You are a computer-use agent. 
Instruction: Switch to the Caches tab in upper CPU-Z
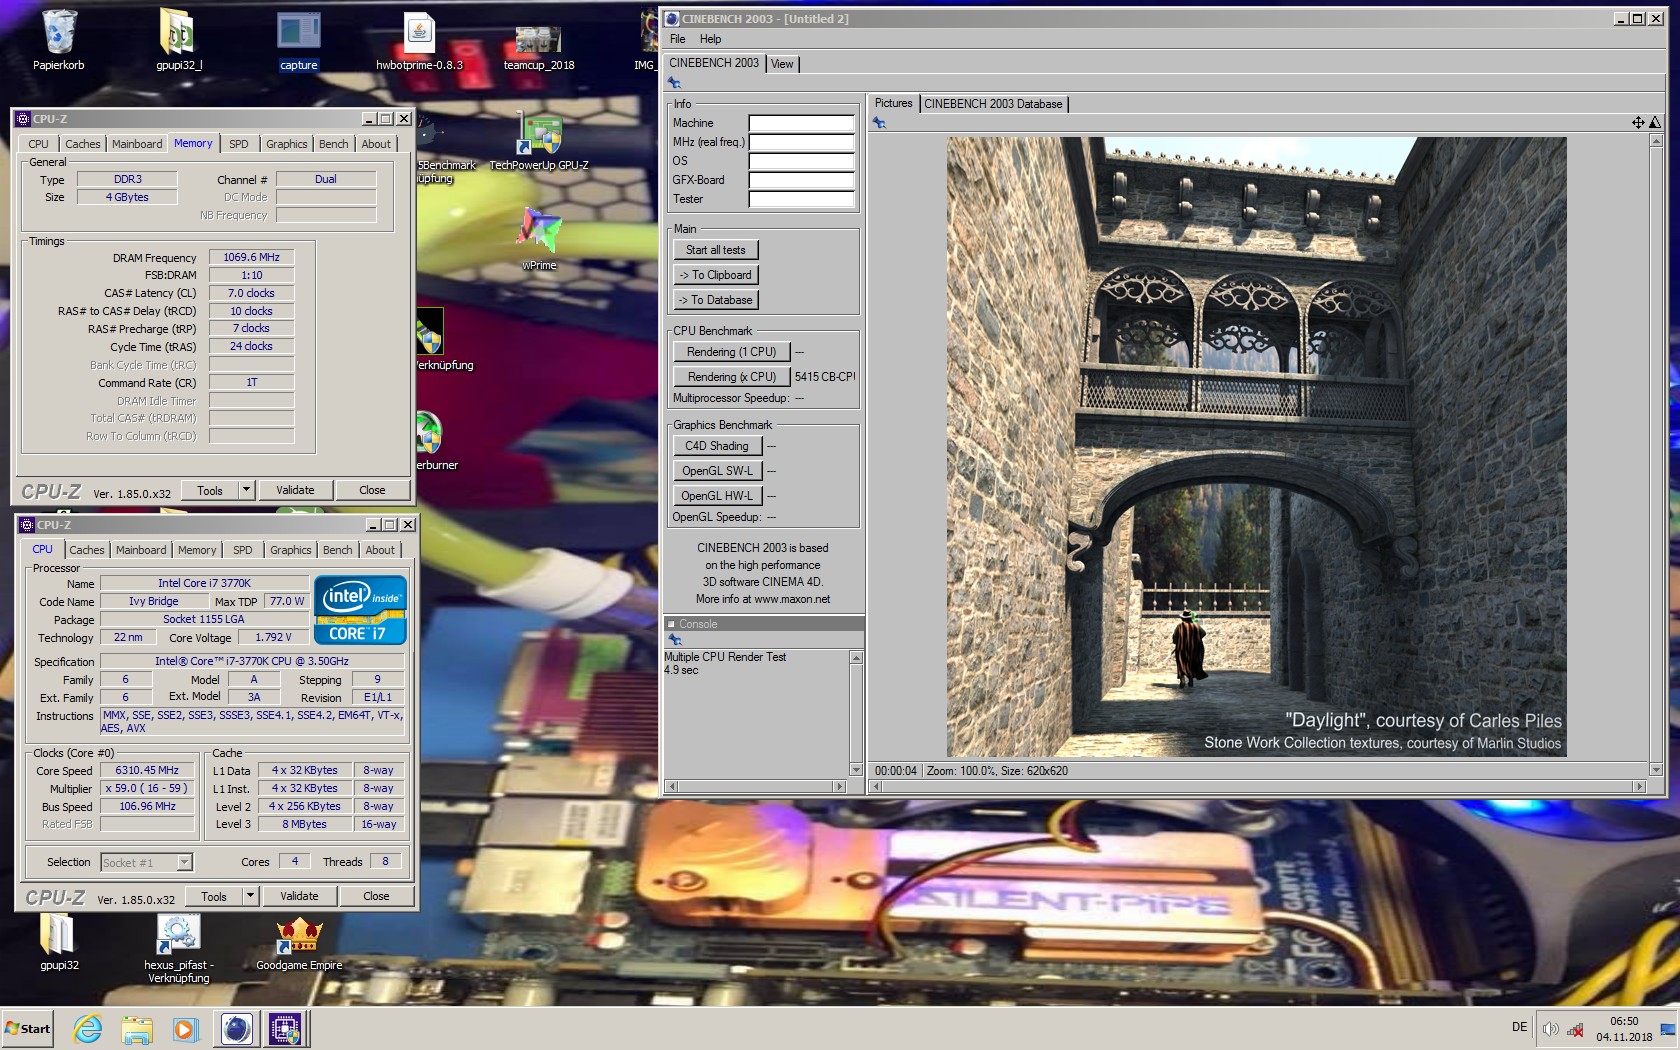click(82, 144)
